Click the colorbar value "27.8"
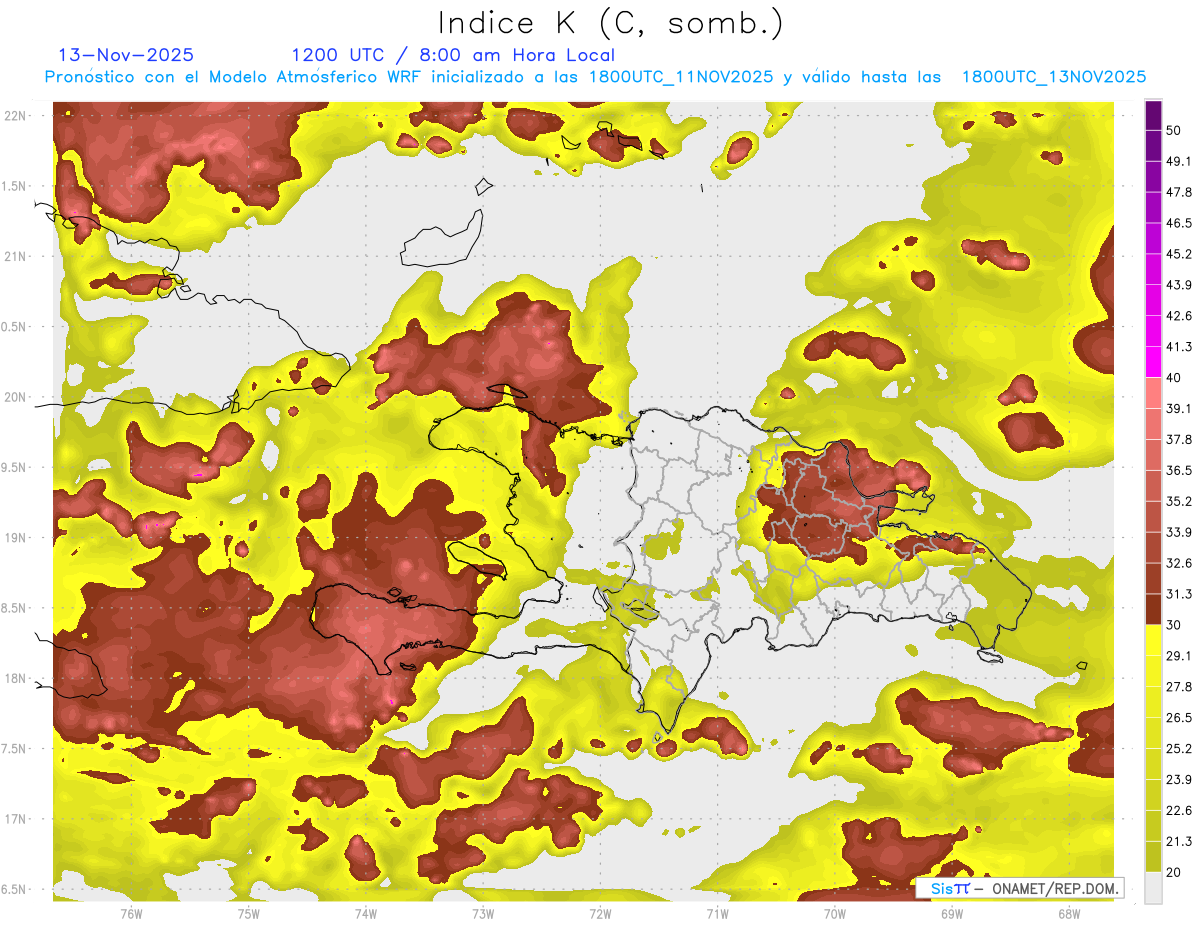The image size is (1200, 927). 1179,687
